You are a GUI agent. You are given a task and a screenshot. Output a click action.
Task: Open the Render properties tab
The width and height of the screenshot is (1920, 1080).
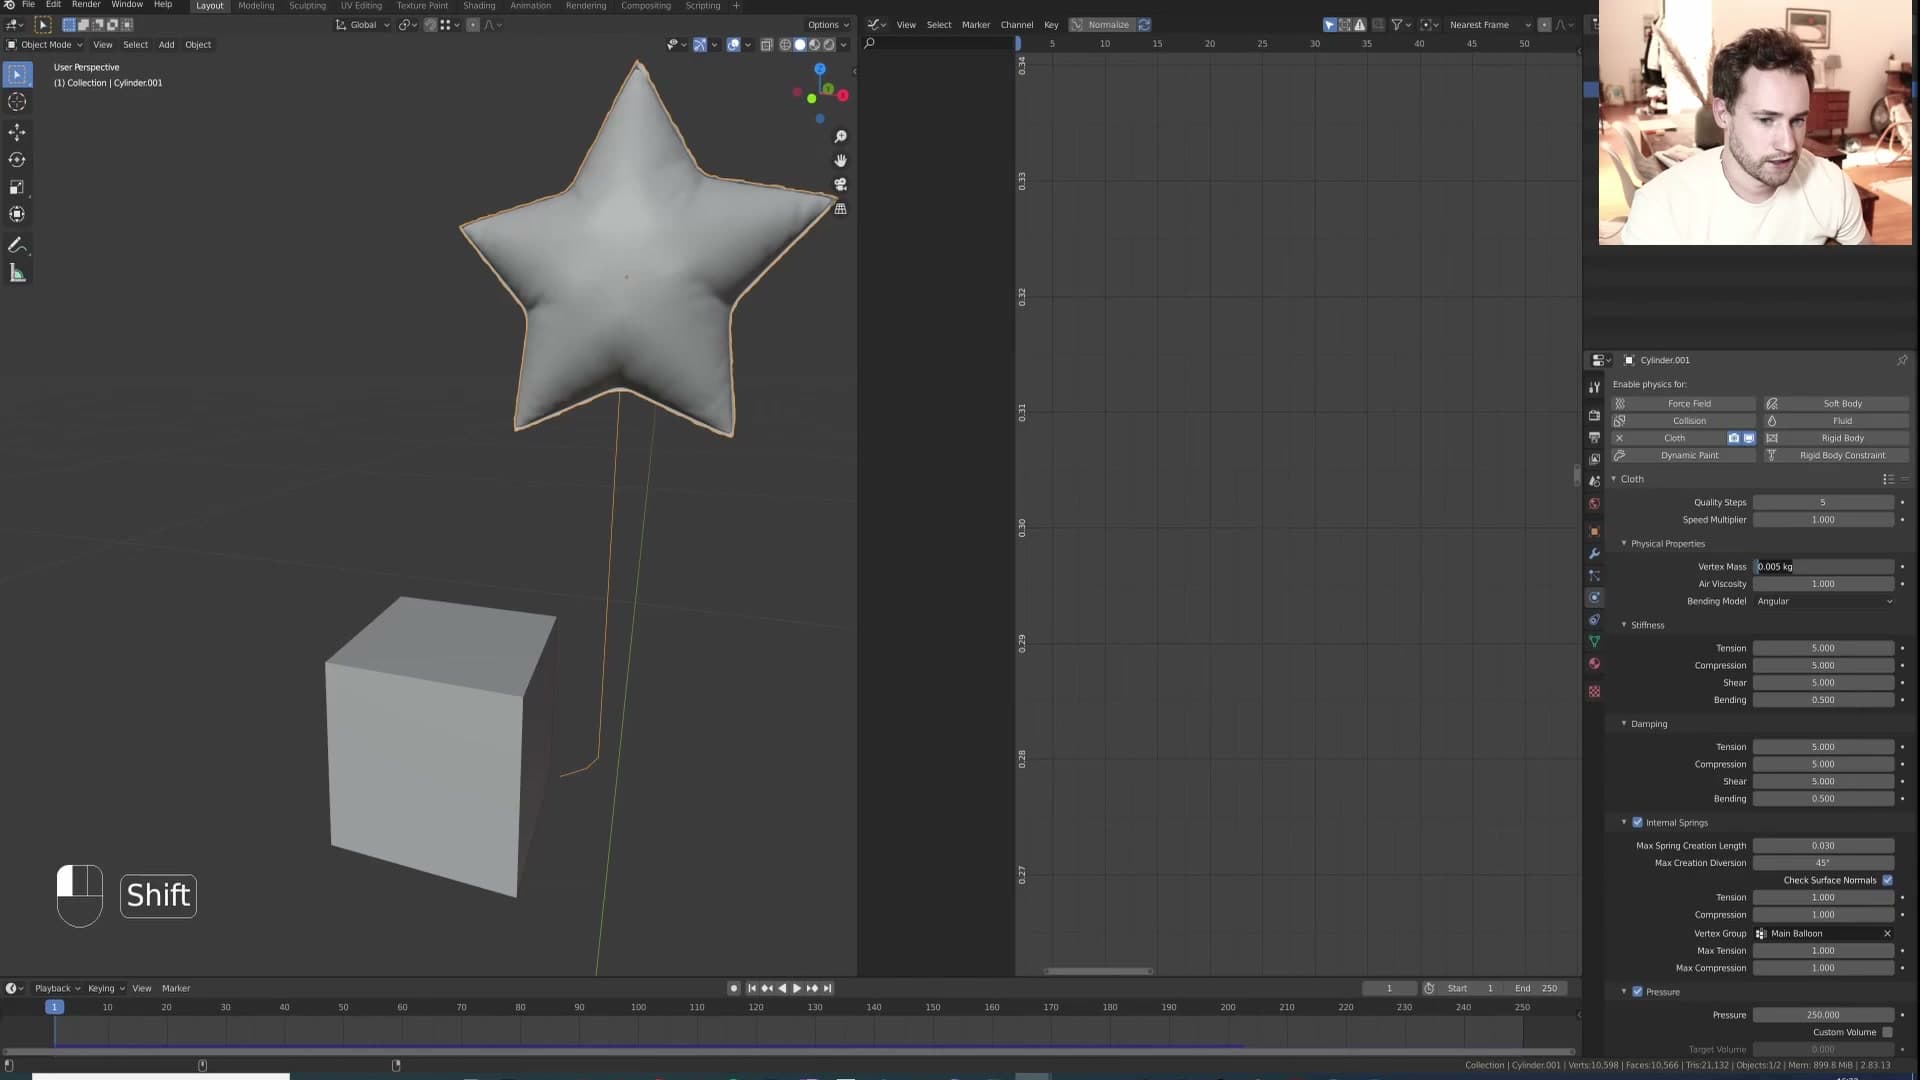[1594, 415]
